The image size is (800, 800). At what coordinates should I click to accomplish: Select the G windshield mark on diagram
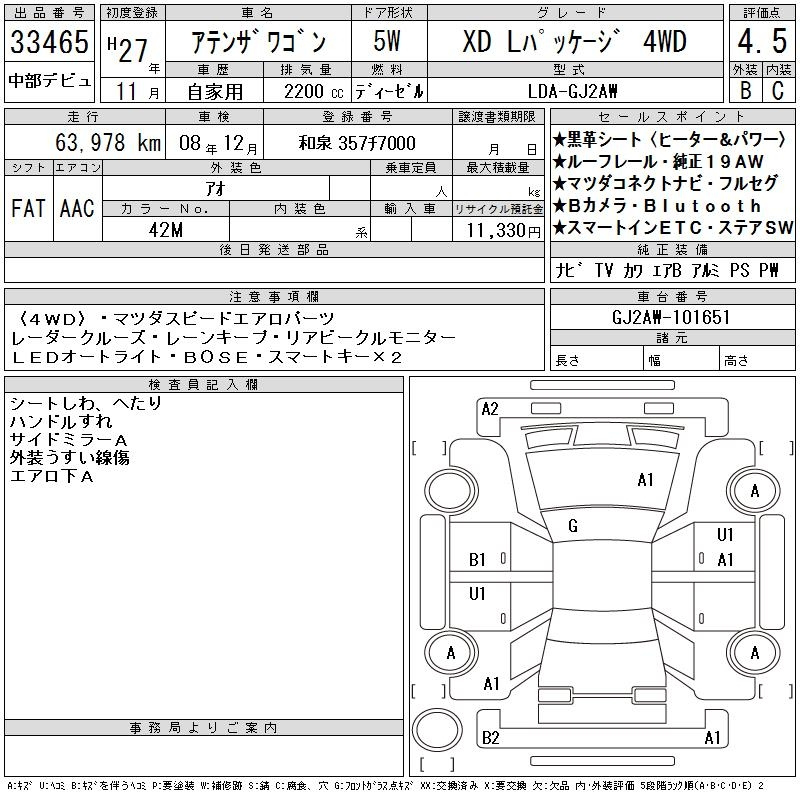point(573,526)
